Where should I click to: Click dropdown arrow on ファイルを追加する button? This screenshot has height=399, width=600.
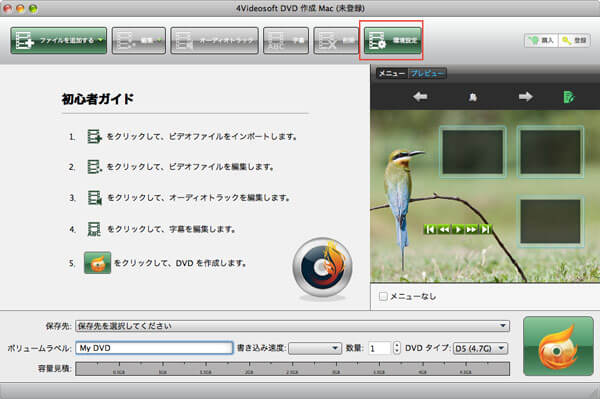pyautogui.click(x=101, y=40)
